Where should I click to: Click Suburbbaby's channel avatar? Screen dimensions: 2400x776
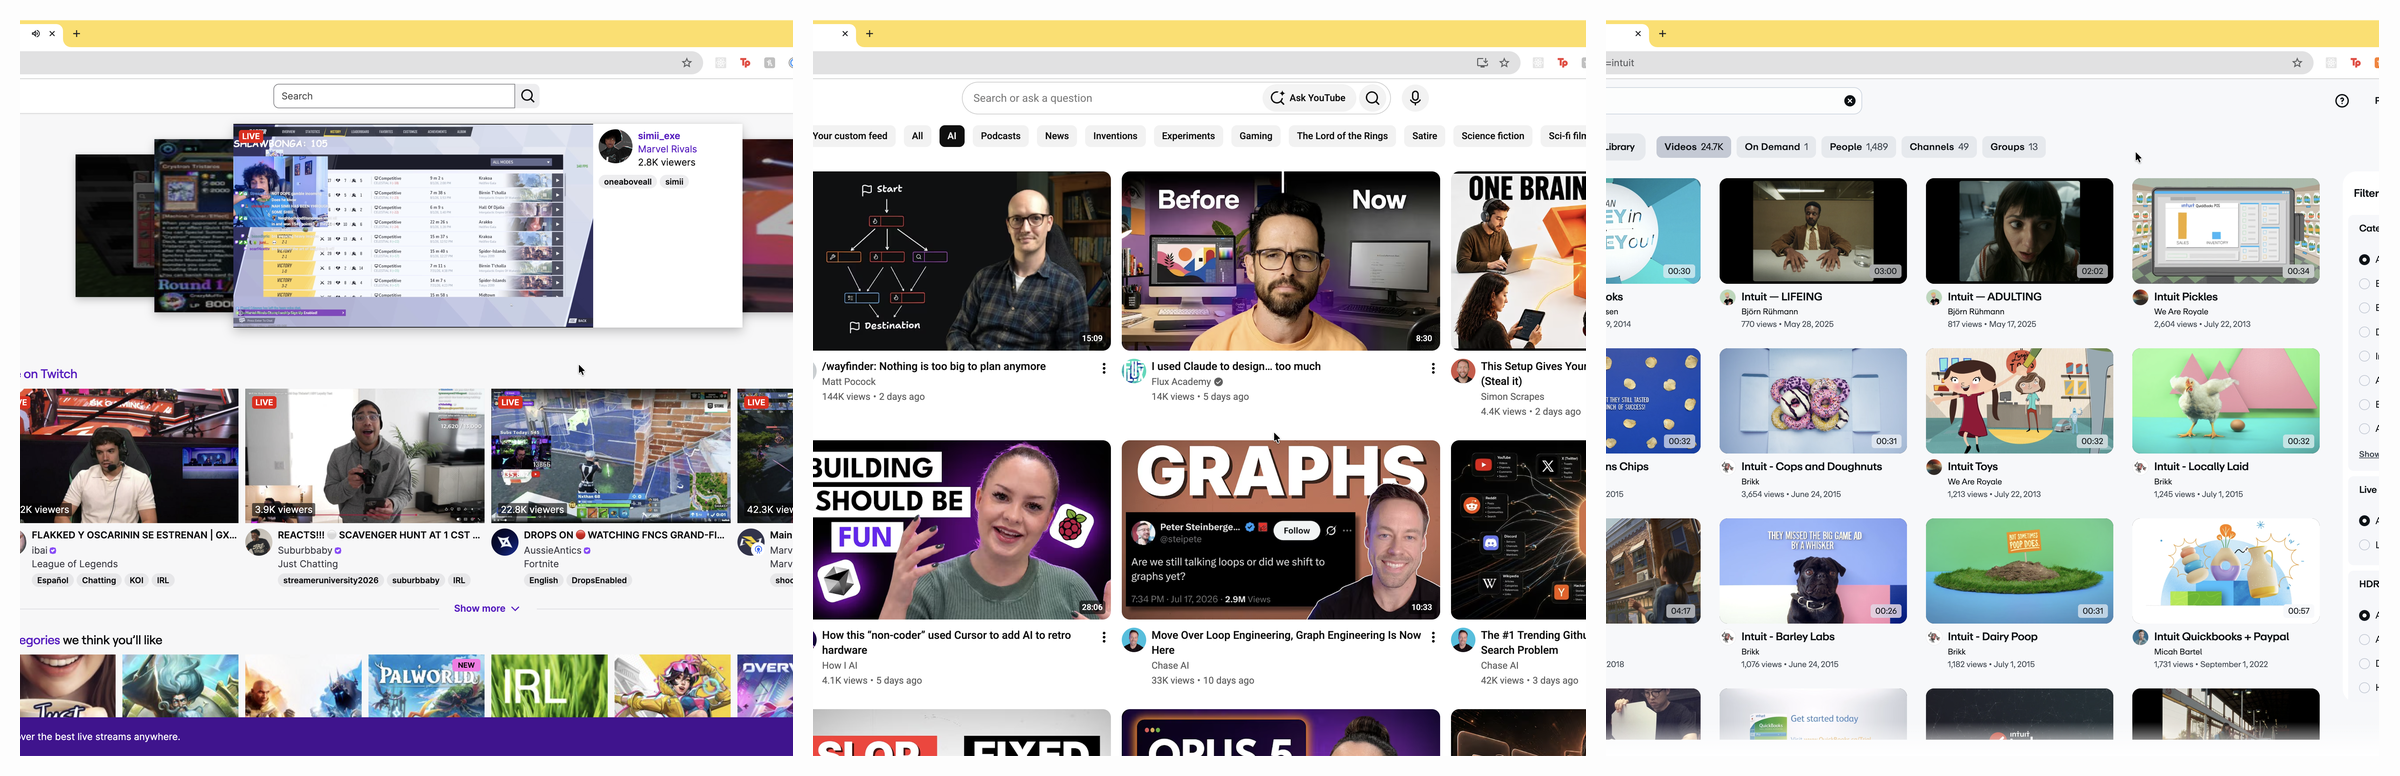(x=259, y=543)
